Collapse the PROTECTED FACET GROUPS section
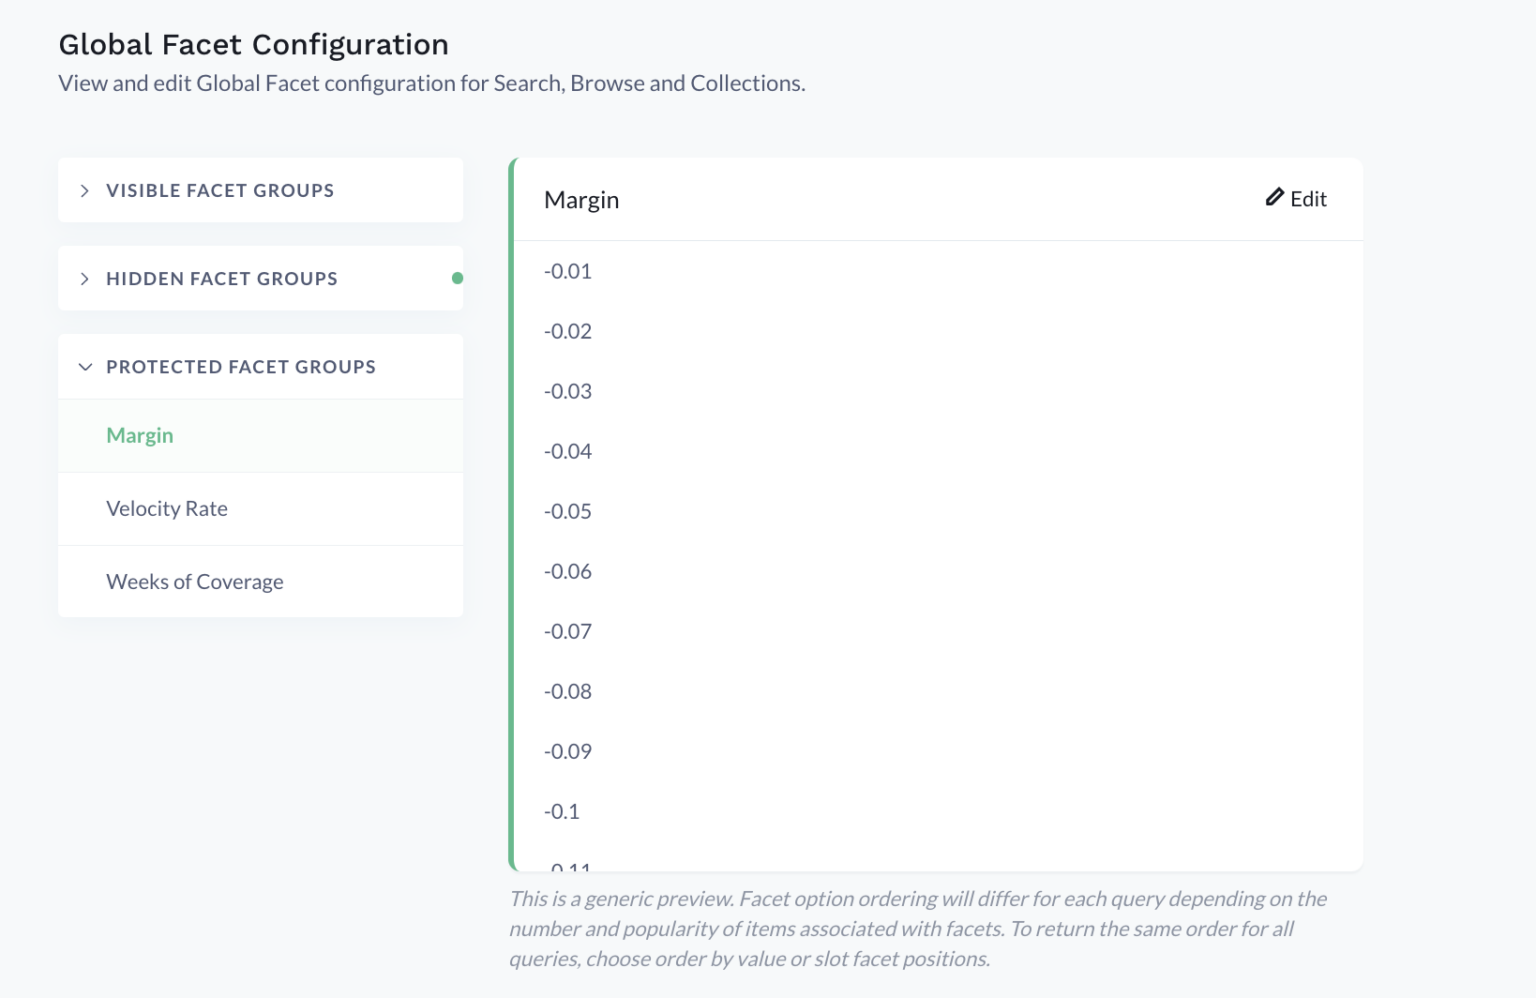This screenshot has height=998, width=1536. (x=240, y=366)
